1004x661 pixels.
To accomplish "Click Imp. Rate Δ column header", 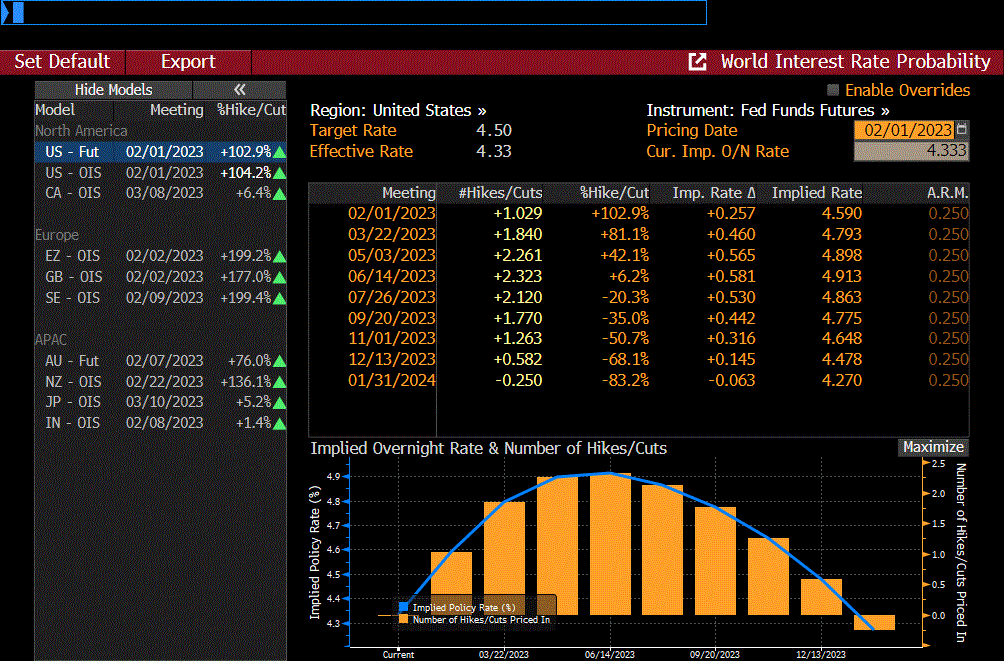I will 714,193.
